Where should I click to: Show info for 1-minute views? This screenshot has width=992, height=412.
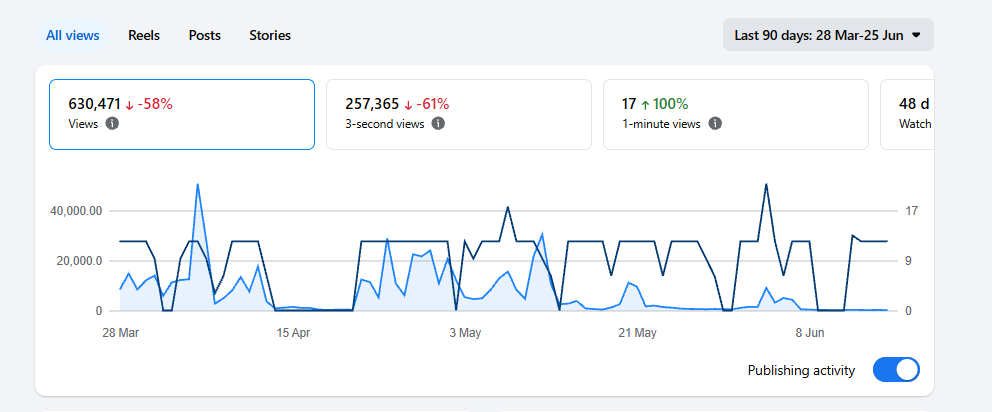tap(715, 124)
